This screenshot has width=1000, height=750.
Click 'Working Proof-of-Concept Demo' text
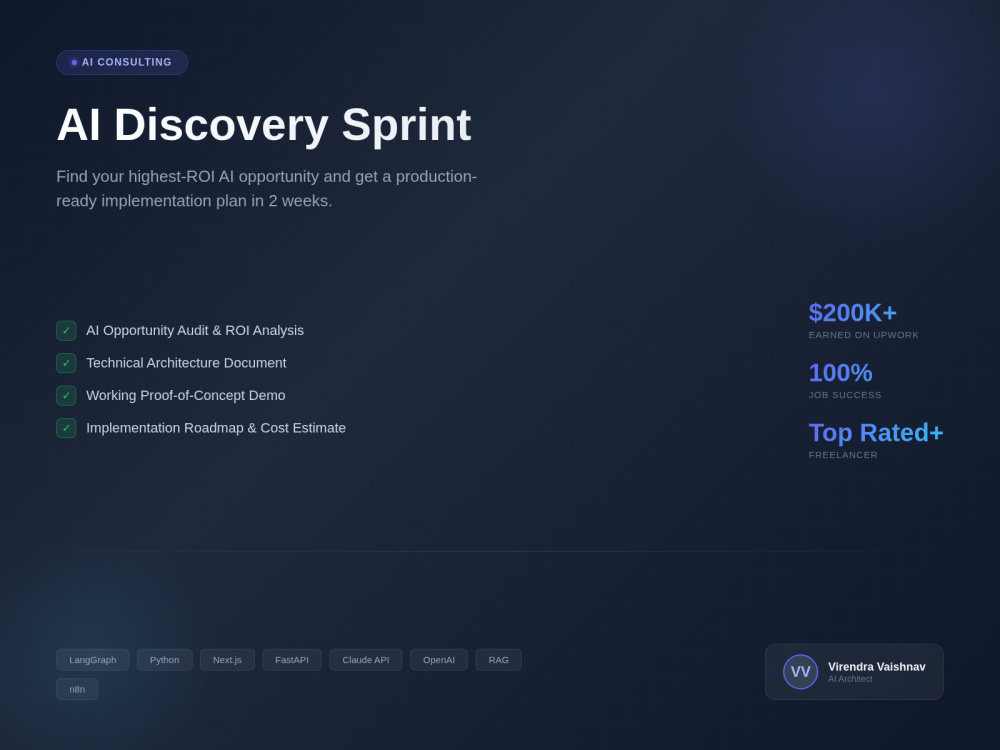click(x=186, y=395)
